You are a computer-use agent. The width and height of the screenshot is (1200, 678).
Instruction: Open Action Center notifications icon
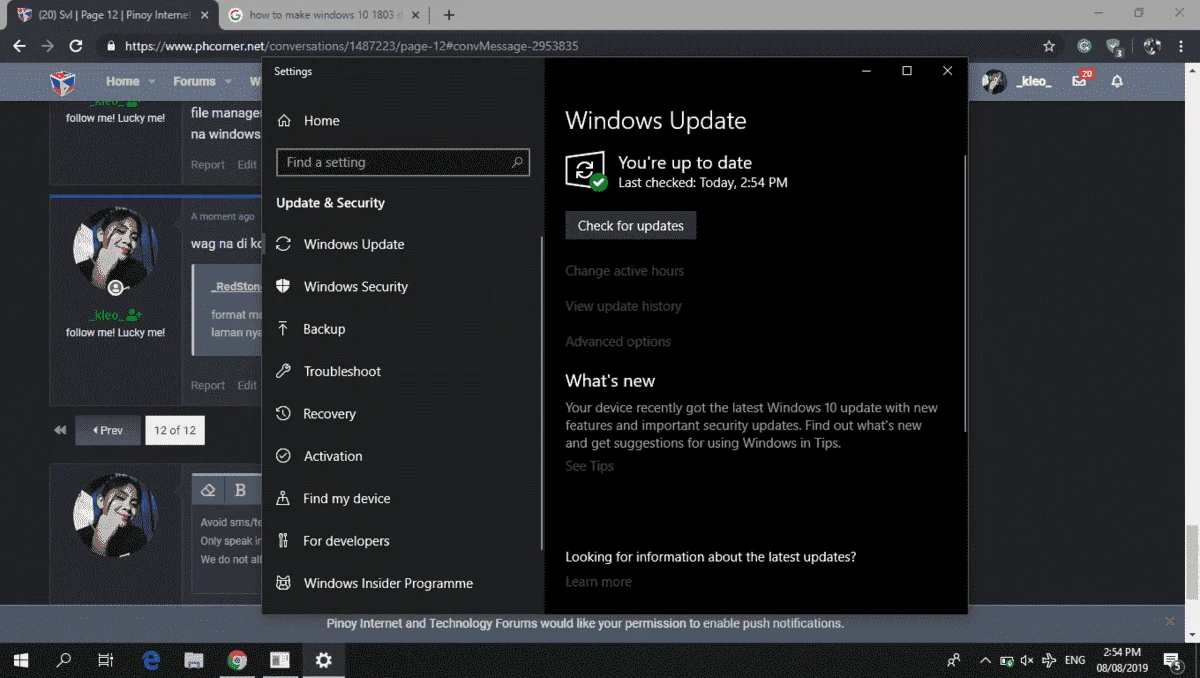[1172, 660]
